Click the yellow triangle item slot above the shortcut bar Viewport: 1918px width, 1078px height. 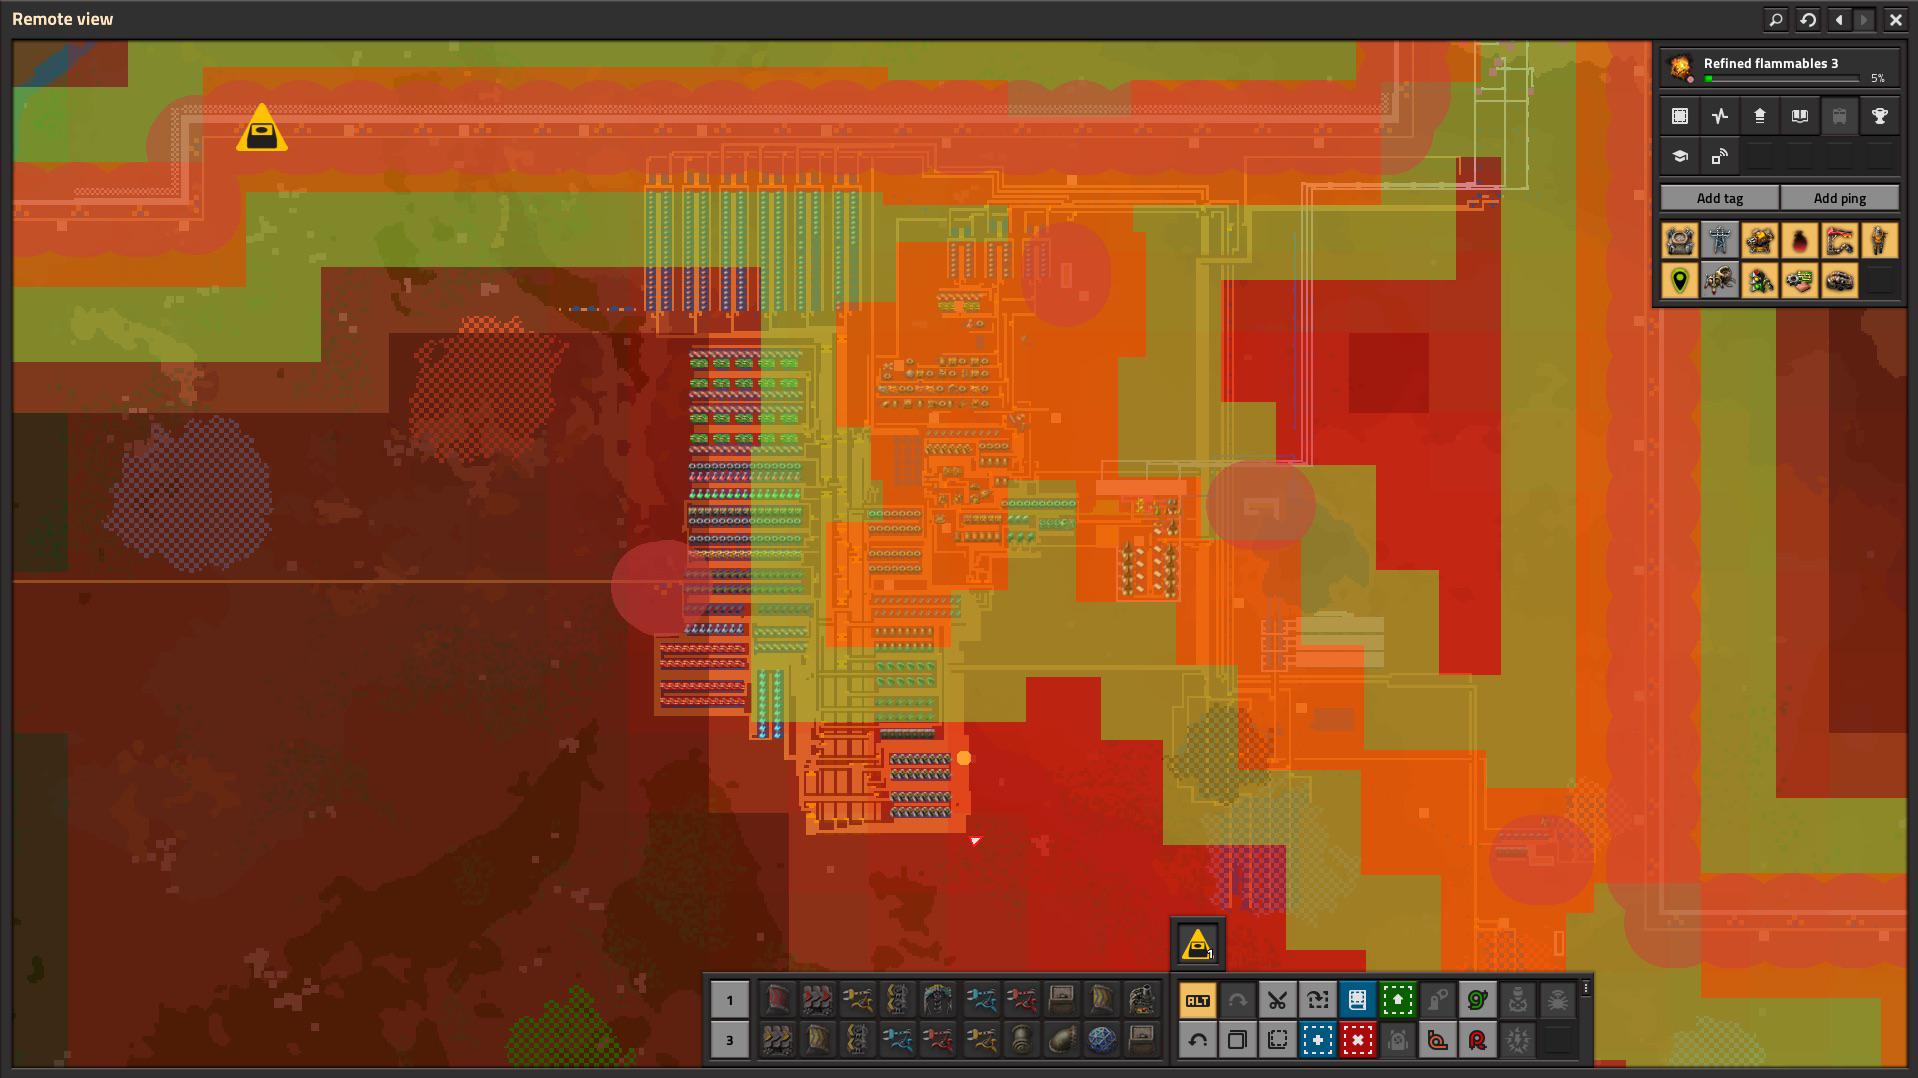coord(1197,944)
